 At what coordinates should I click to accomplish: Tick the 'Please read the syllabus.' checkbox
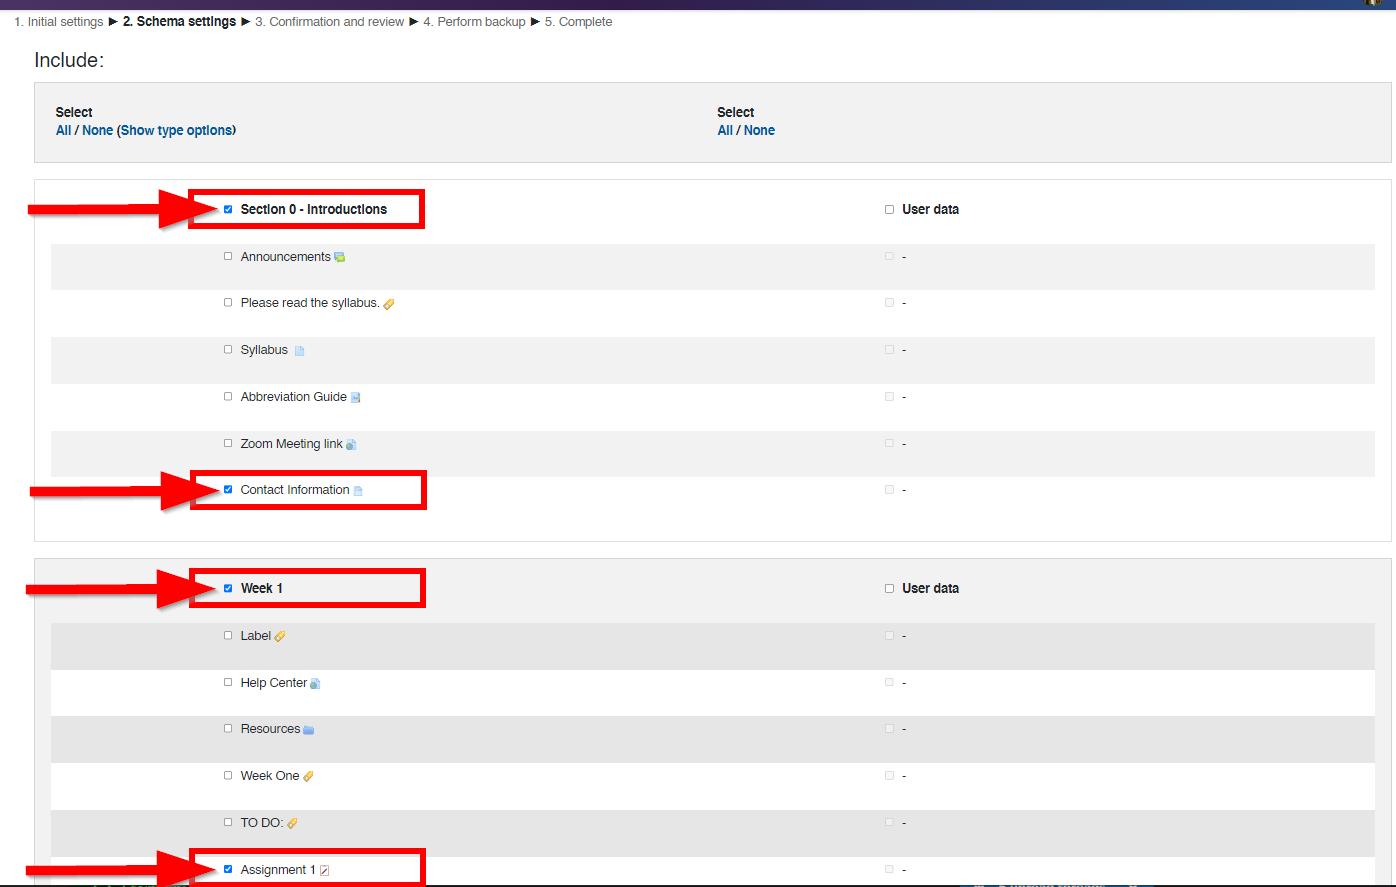[x=228, y=302]
